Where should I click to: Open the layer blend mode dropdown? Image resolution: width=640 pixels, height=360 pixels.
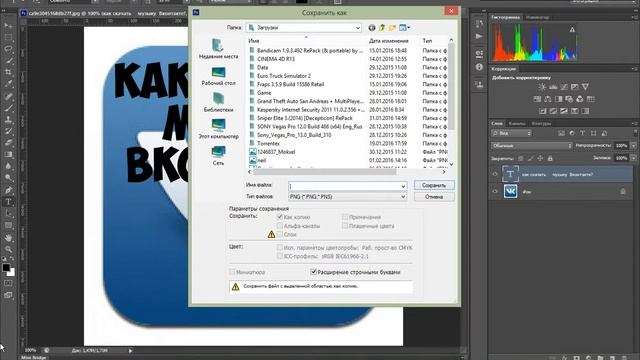click(x=532, y=146)
